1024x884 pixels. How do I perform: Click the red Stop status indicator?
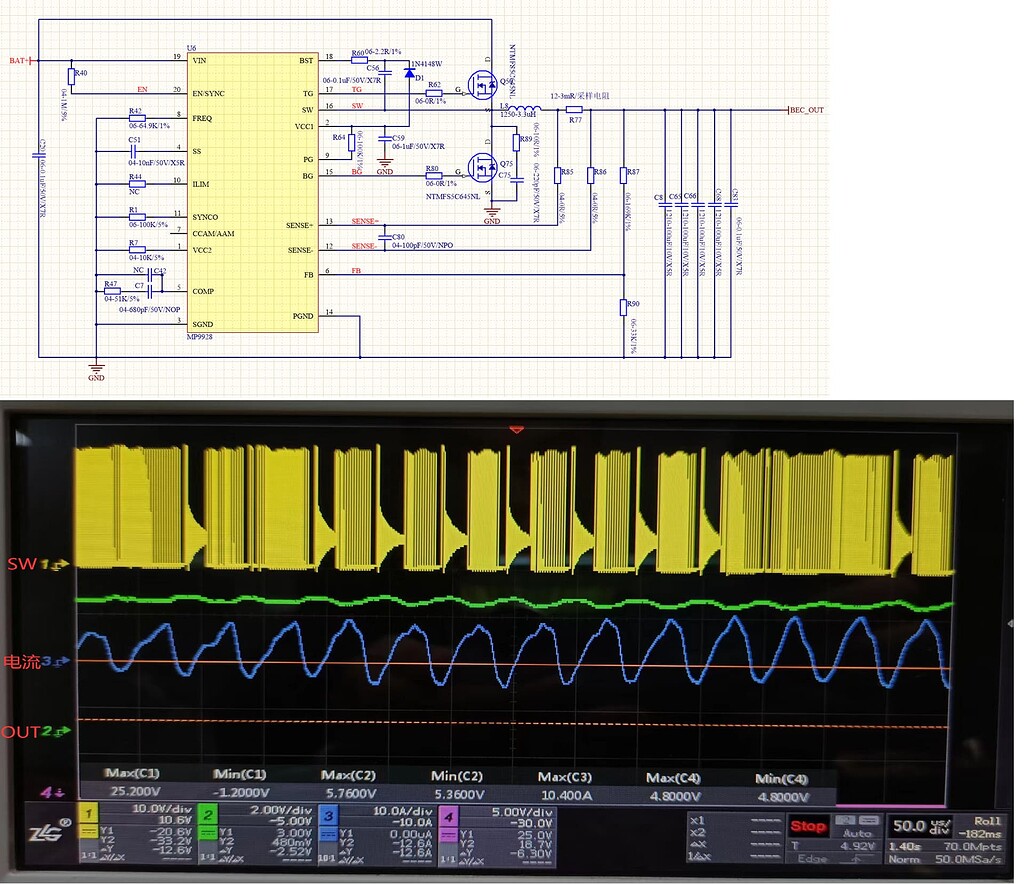[808, 826]
